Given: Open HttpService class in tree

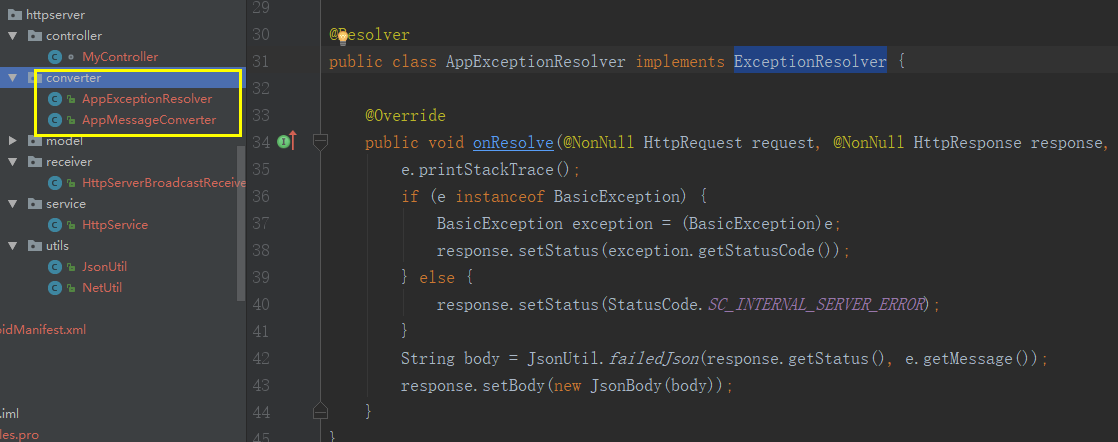Looking at the screenshot, I should (115, 225).
